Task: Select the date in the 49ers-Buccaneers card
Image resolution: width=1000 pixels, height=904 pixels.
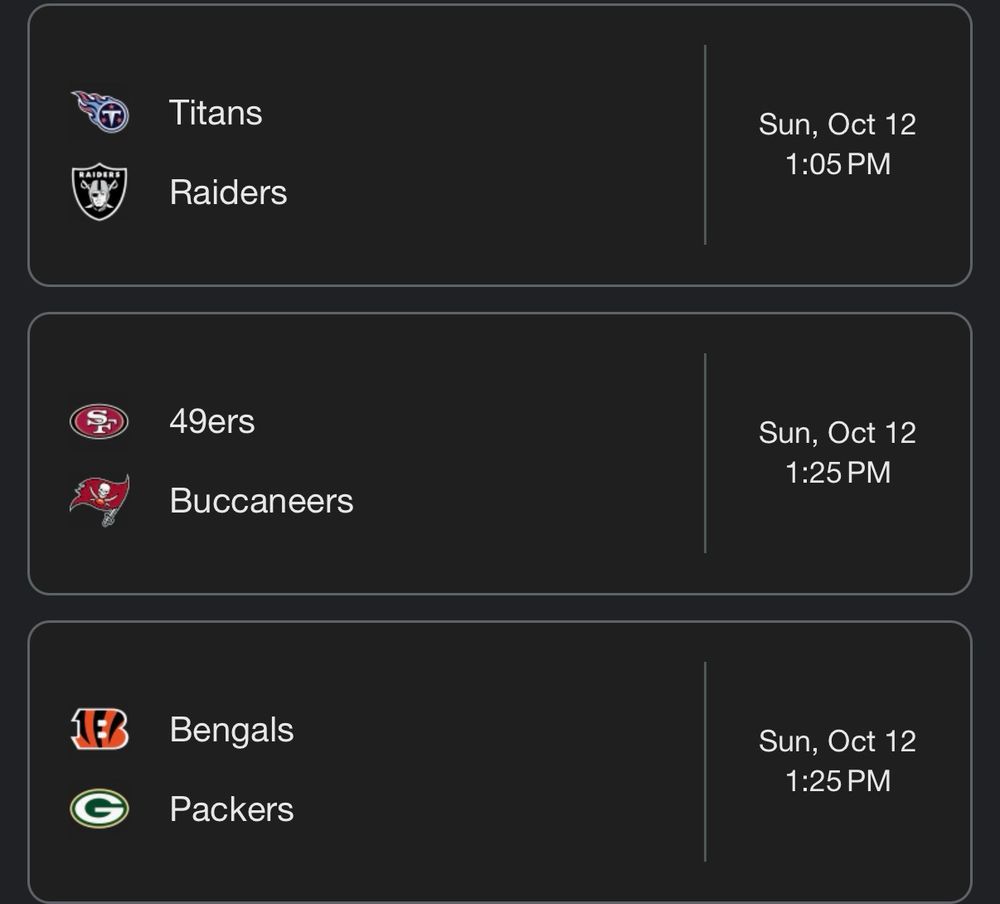Action: click(837, 432)
